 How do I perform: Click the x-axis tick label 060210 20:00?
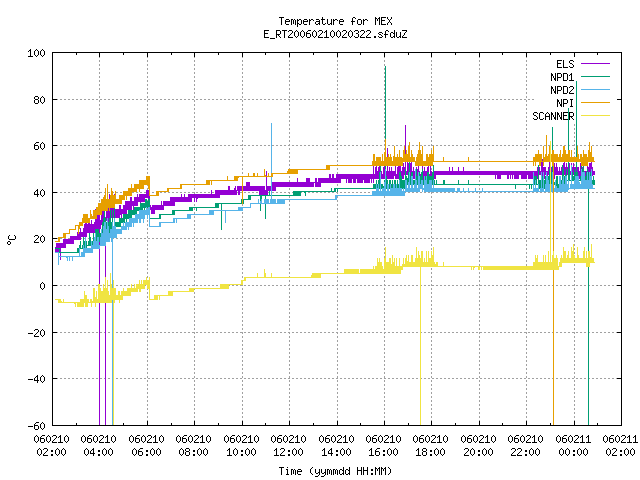[478, 446]
